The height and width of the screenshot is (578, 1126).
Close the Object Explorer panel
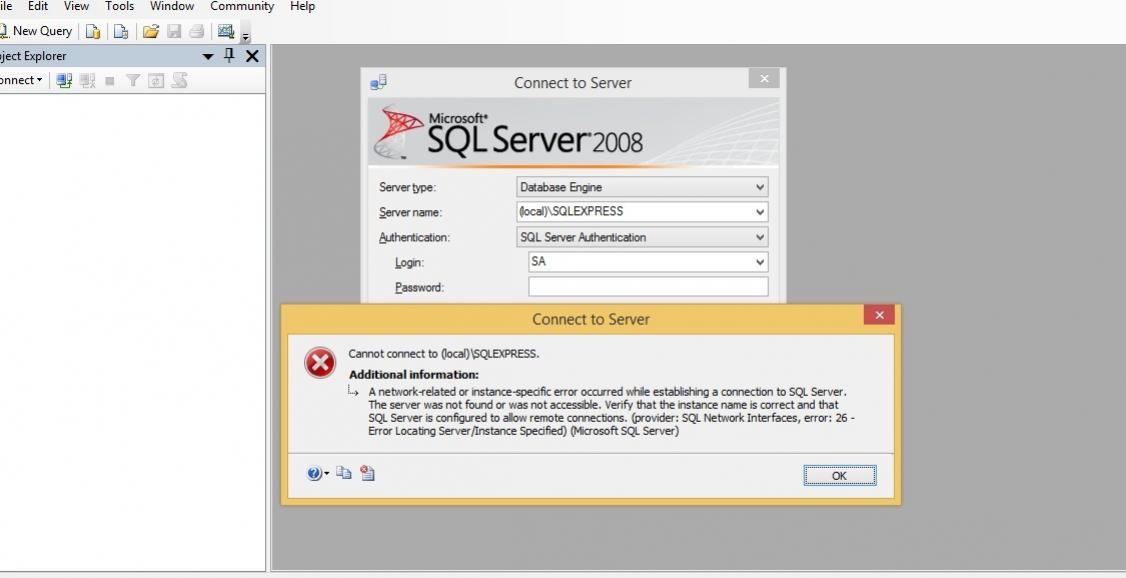coord(252,56)
